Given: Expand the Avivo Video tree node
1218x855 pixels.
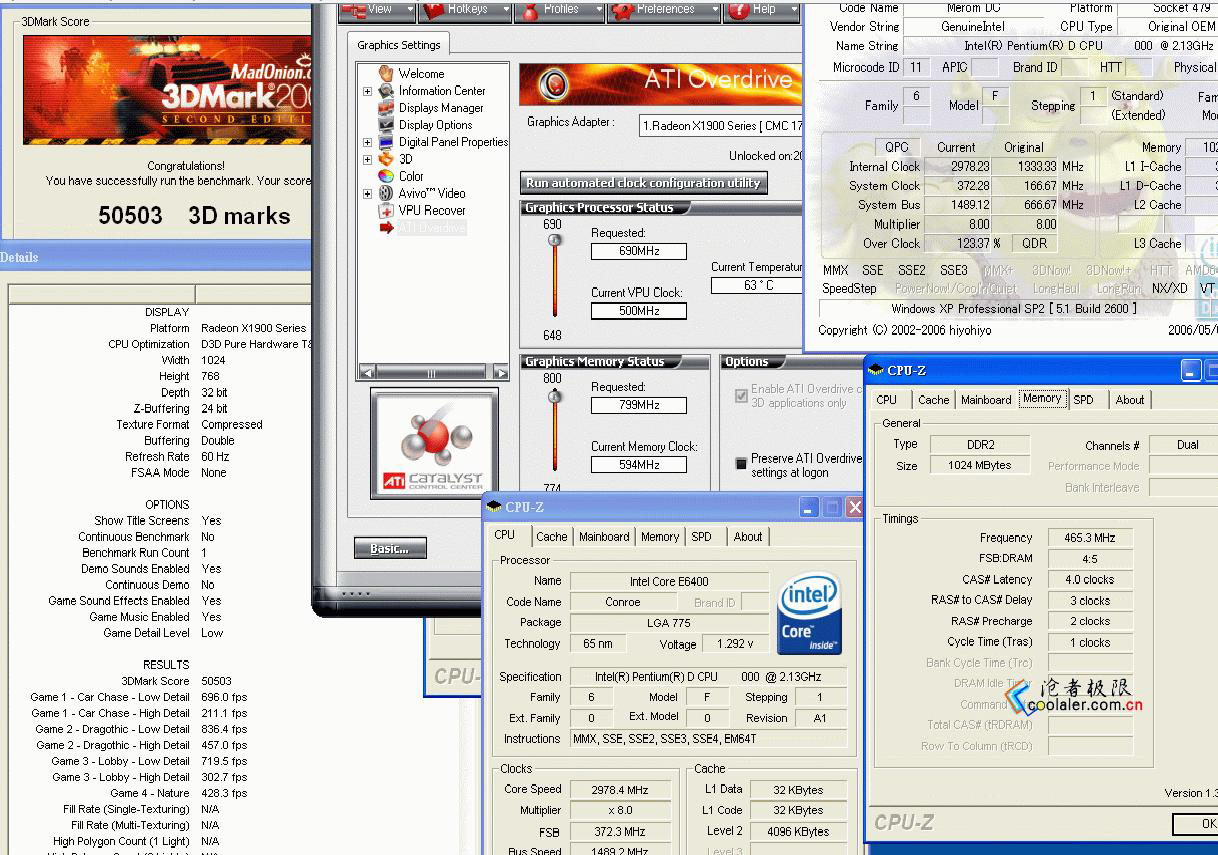Looking at the screenshot, I should [x=367, y=193].
